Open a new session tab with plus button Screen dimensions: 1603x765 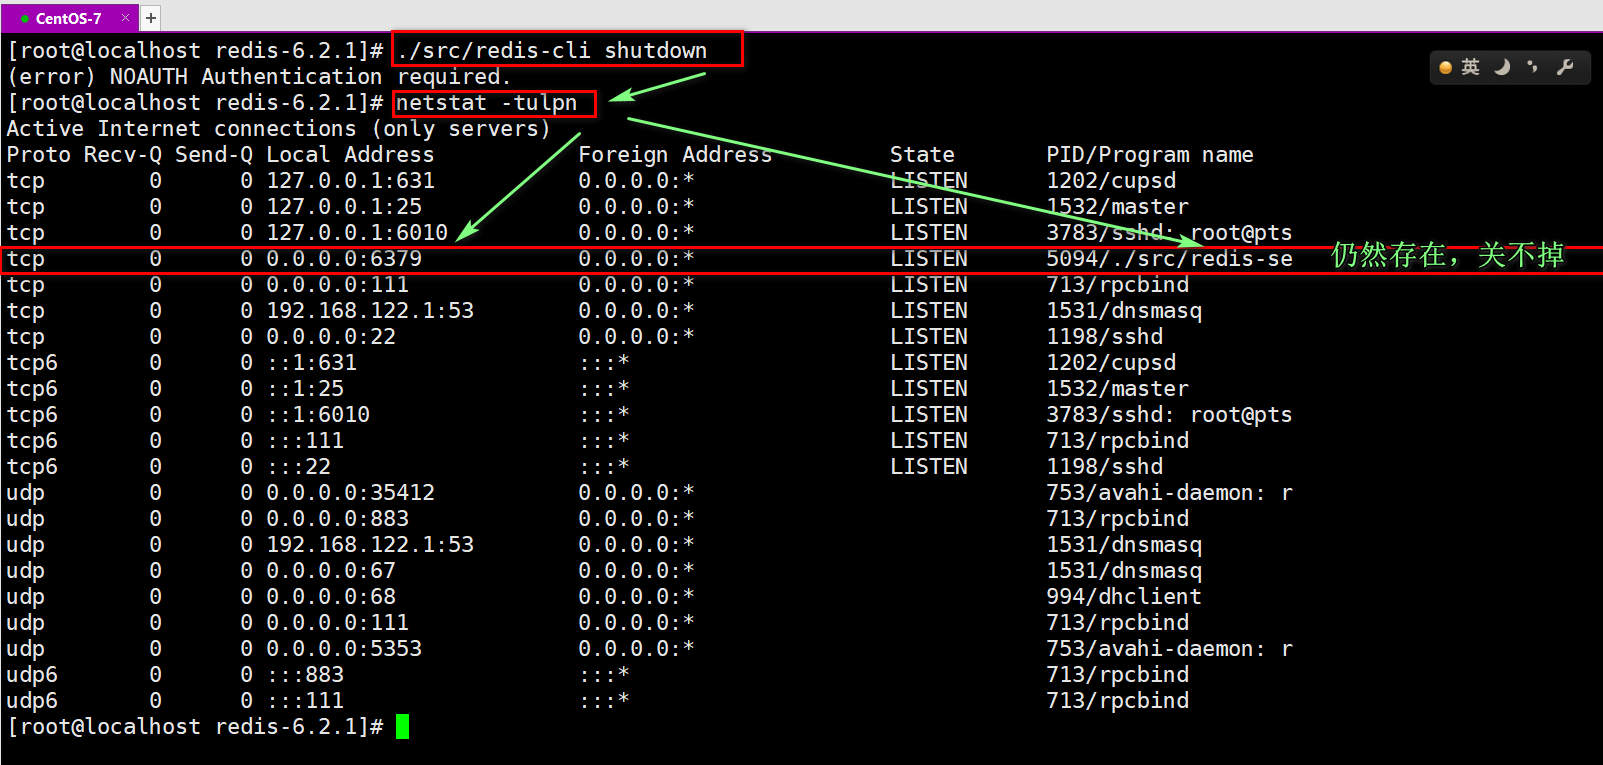click(151, 18)
